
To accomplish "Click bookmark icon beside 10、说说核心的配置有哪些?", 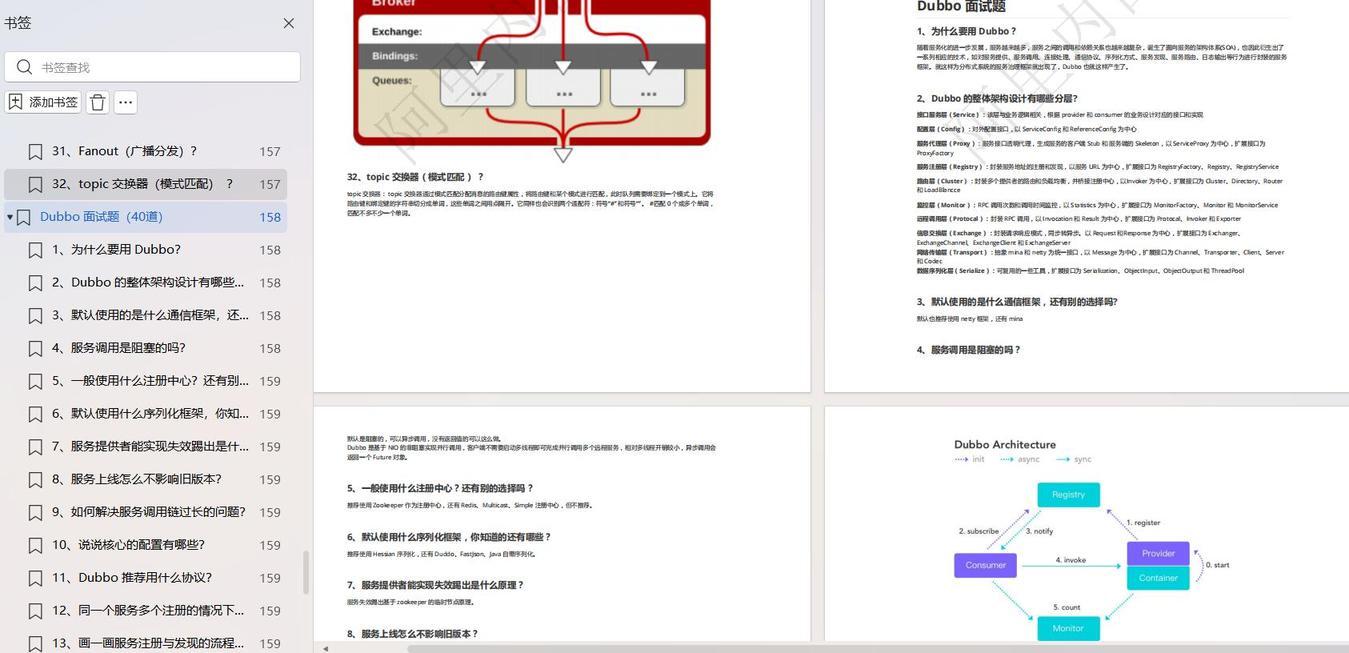I will [x=35, y=545].
